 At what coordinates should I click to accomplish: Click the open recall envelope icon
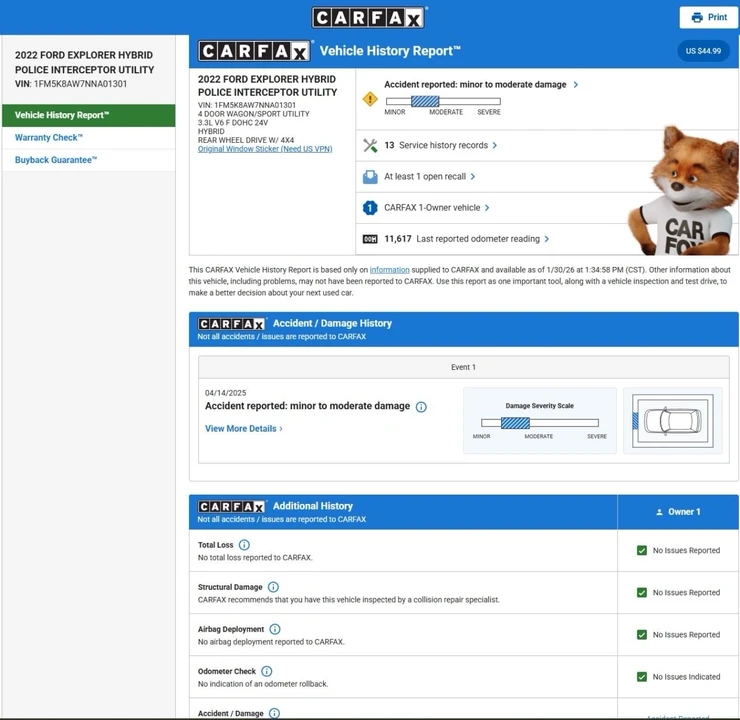(x=370, y=177)
